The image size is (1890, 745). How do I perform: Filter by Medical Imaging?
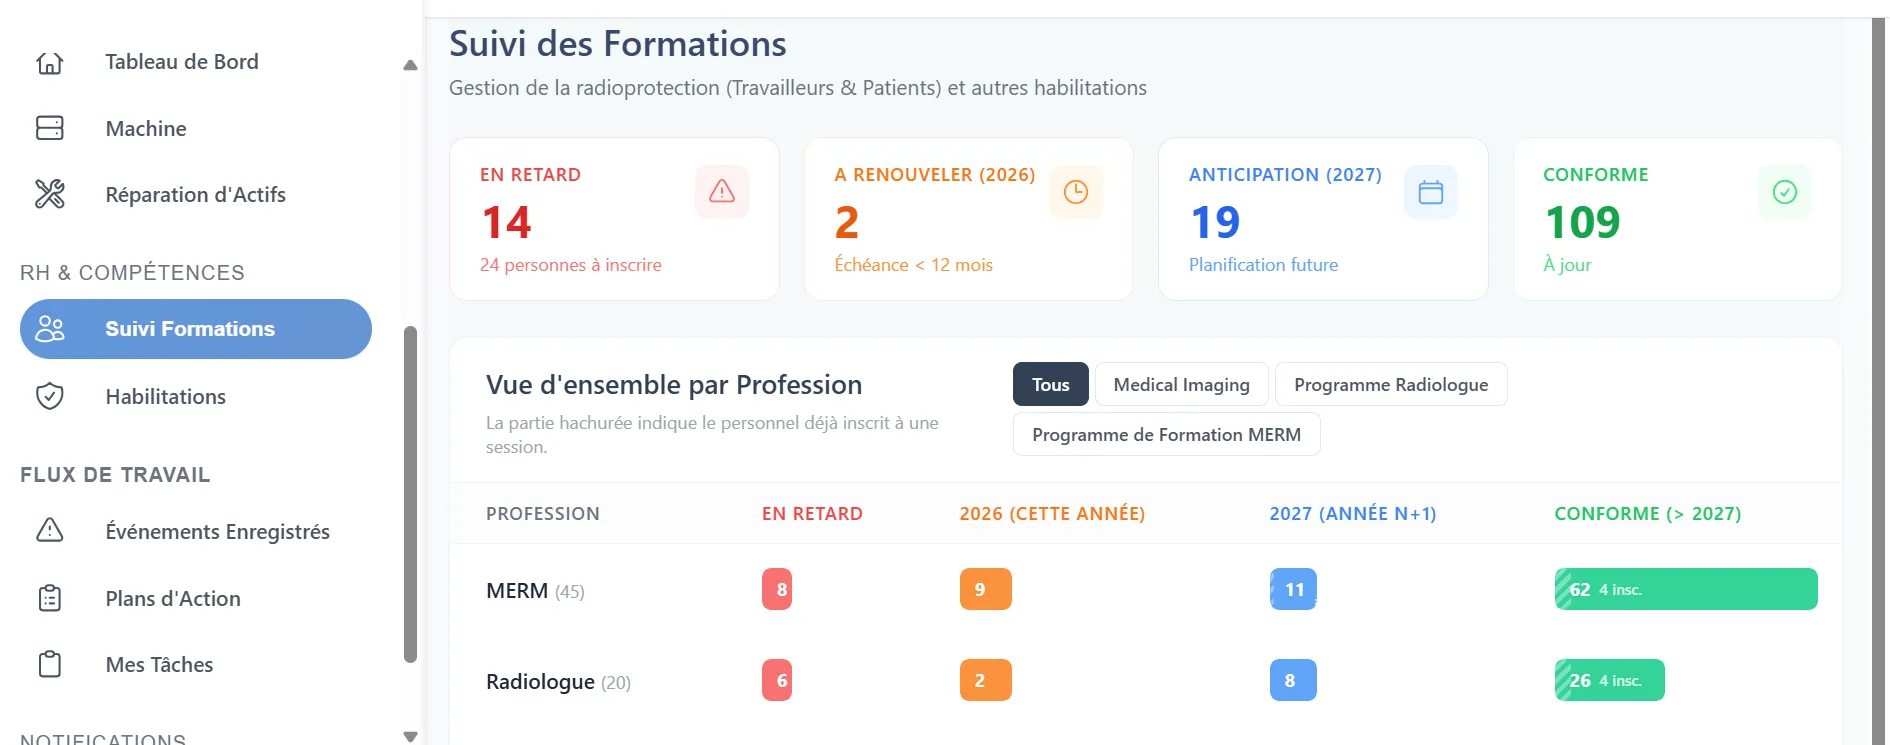pyautogui.click(x=1182, y=384)
